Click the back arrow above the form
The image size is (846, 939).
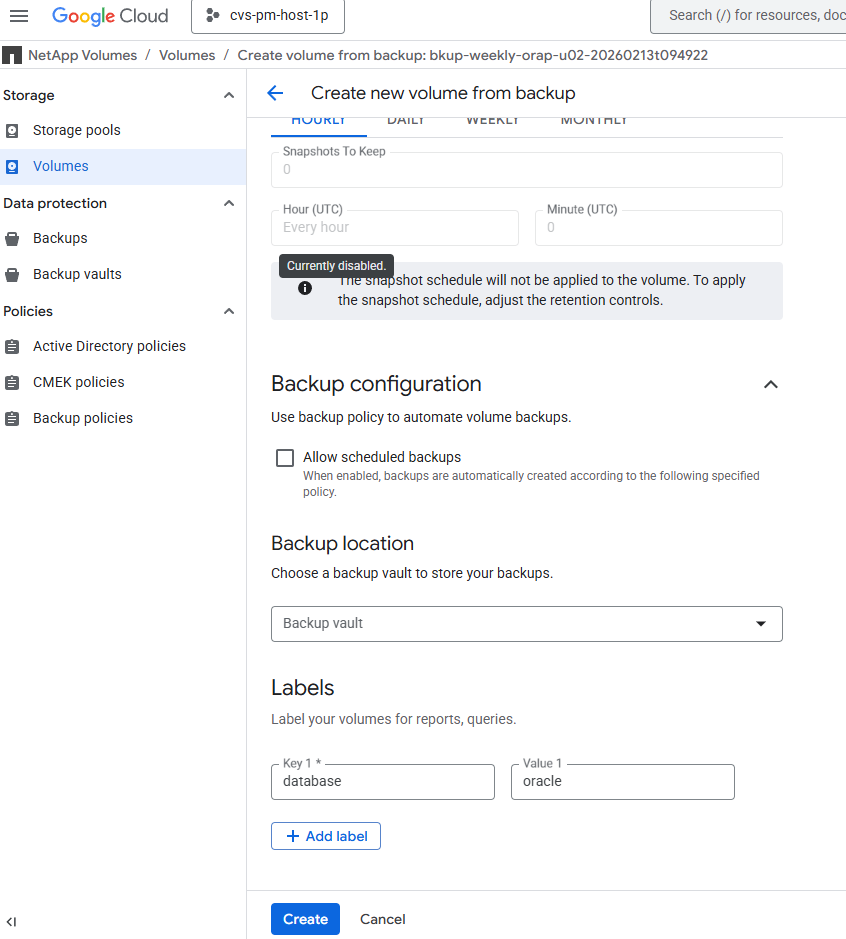point(275,92)
